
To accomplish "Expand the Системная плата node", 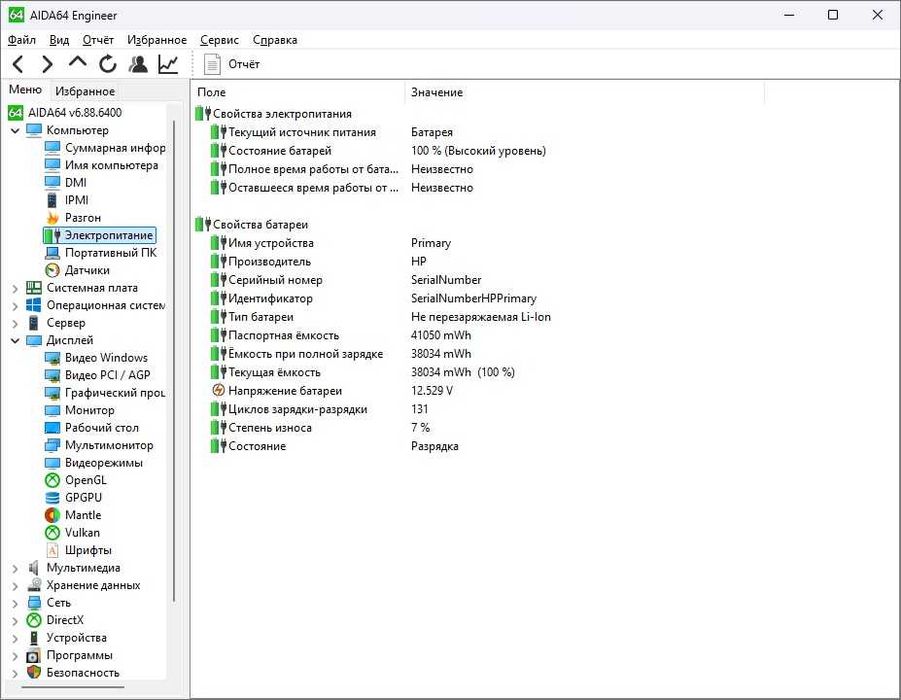I will pos(15,289).
